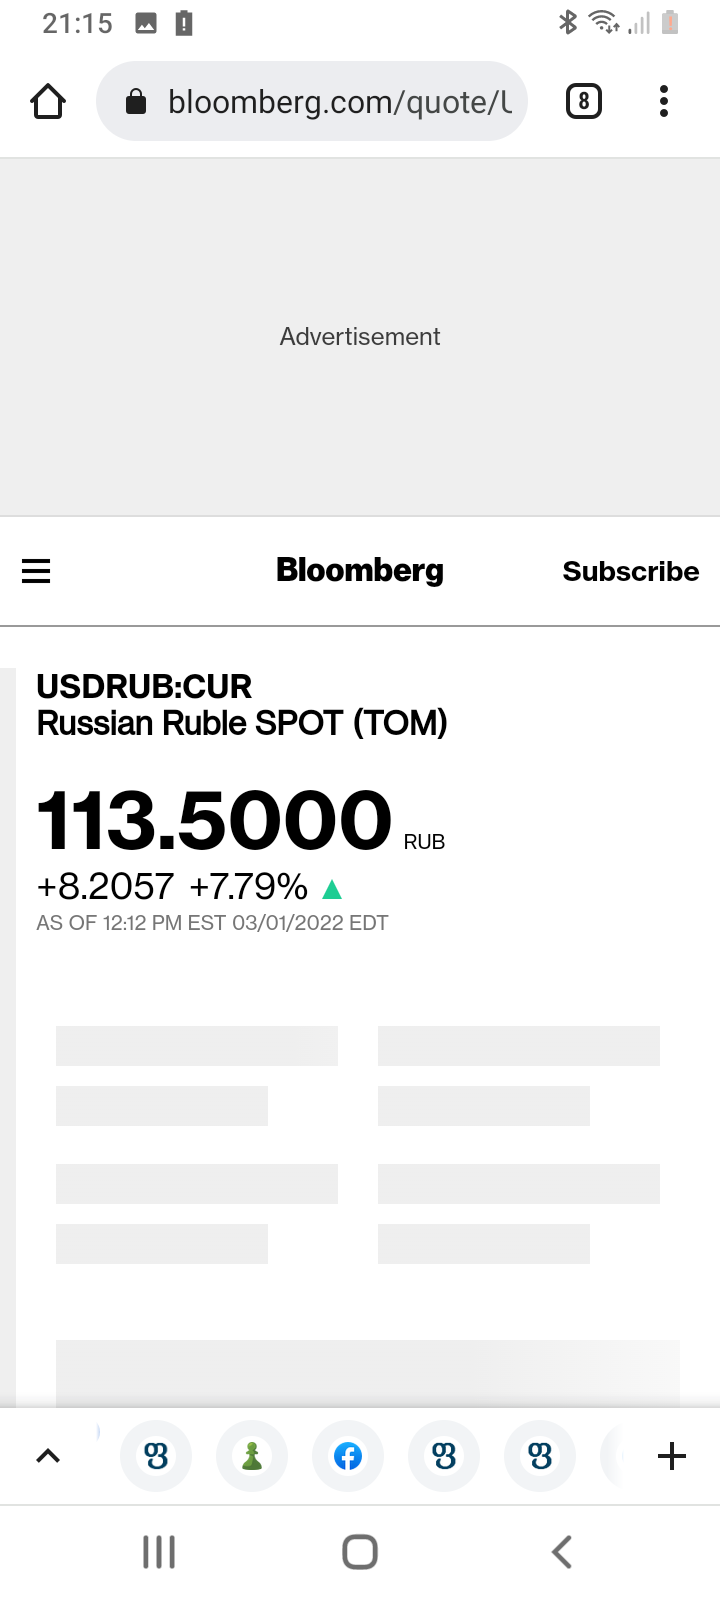Viewport: 720px width, 1600px height.
Task: Tap the USDRUB:CUR ticker heading
Action: tap(144, 686)
